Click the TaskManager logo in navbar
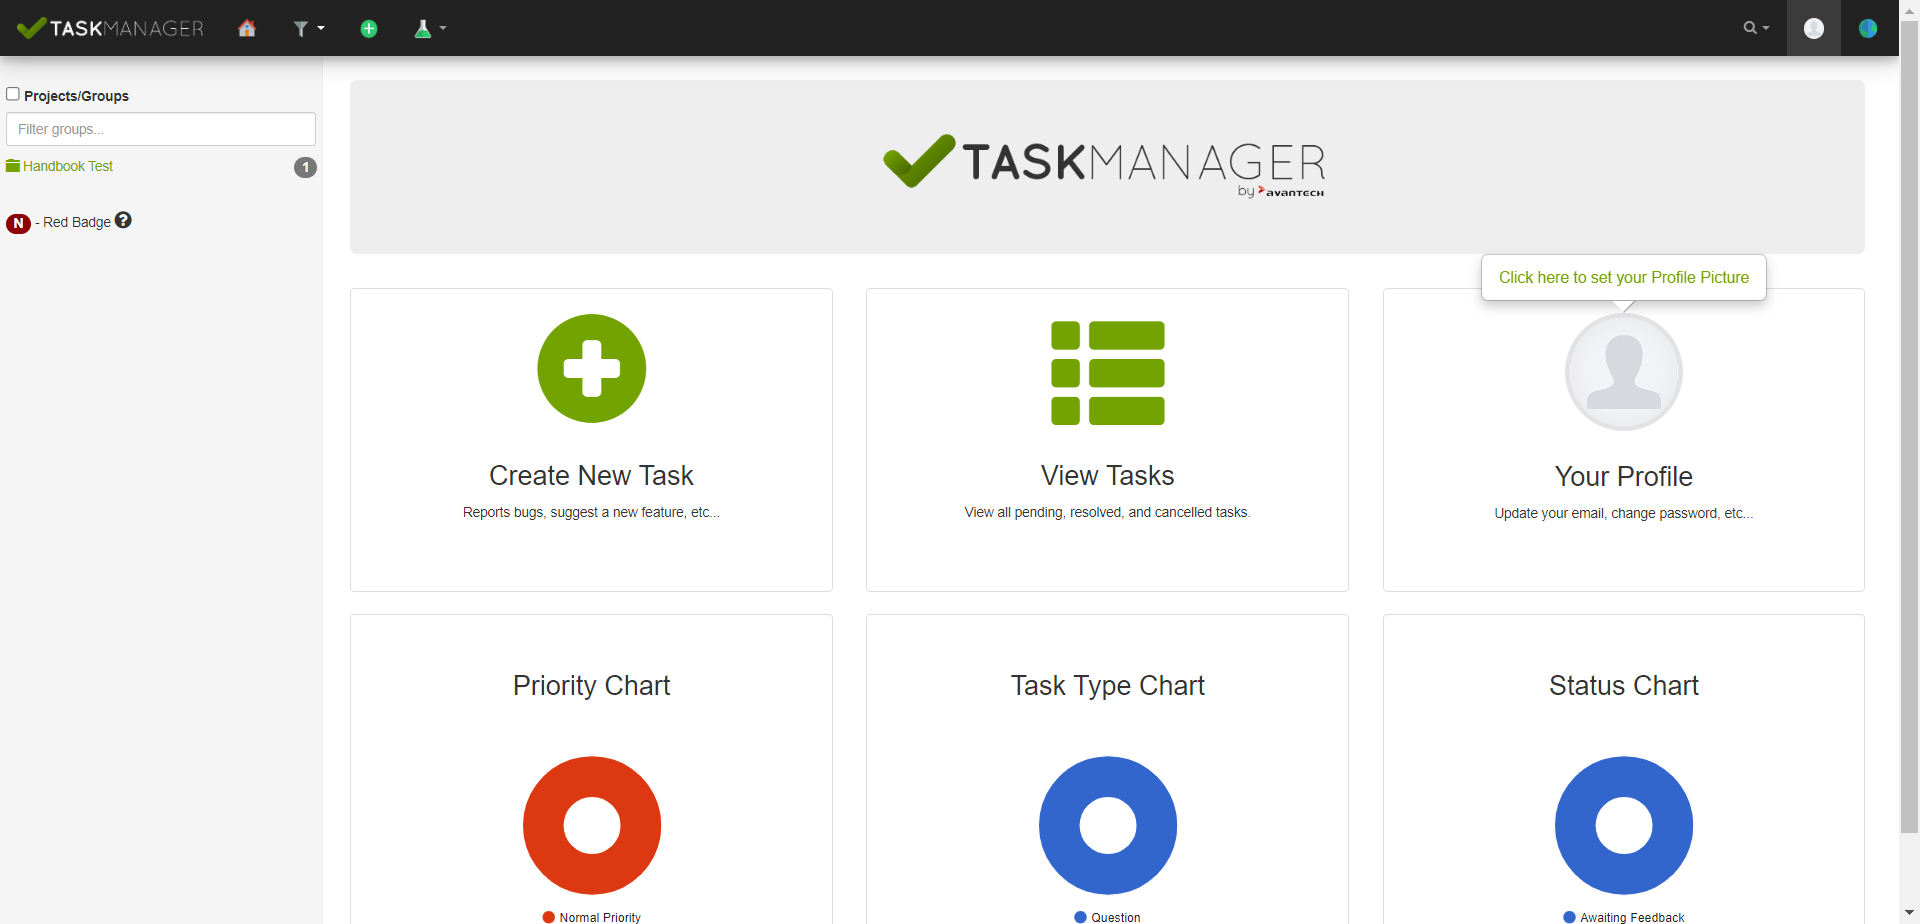Viewport: 1920px width, 924px height. pos(111,28)
